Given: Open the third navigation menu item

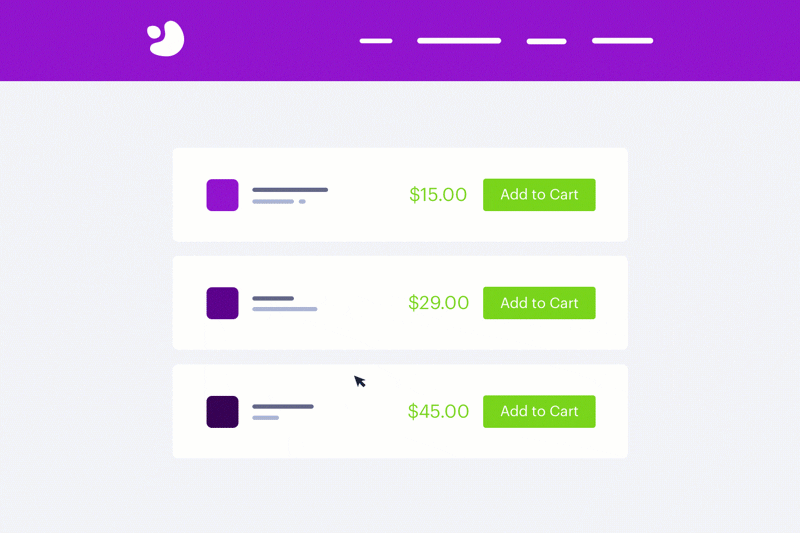Looking at the screenshot, I should [x=546, y=41].
